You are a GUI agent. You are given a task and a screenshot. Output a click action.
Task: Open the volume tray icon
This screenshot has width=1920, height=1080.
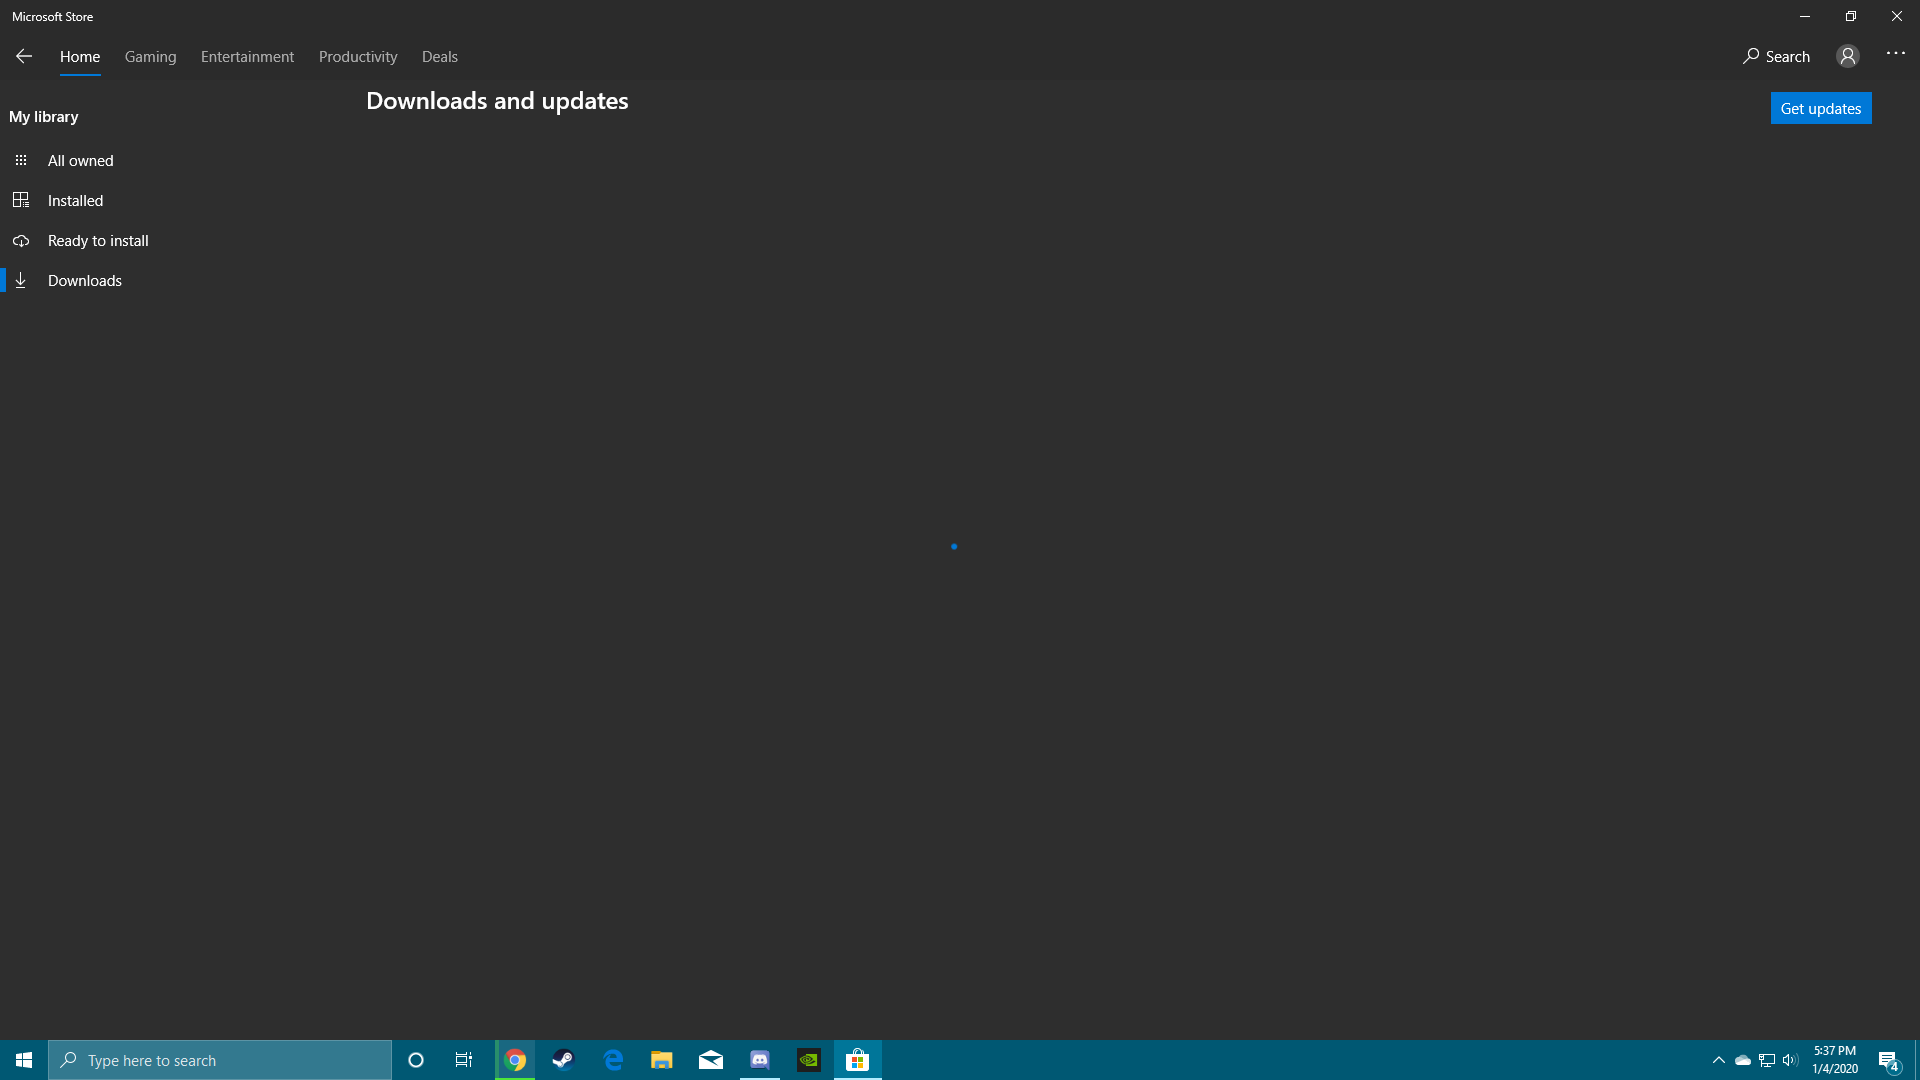[1790, 1060]
